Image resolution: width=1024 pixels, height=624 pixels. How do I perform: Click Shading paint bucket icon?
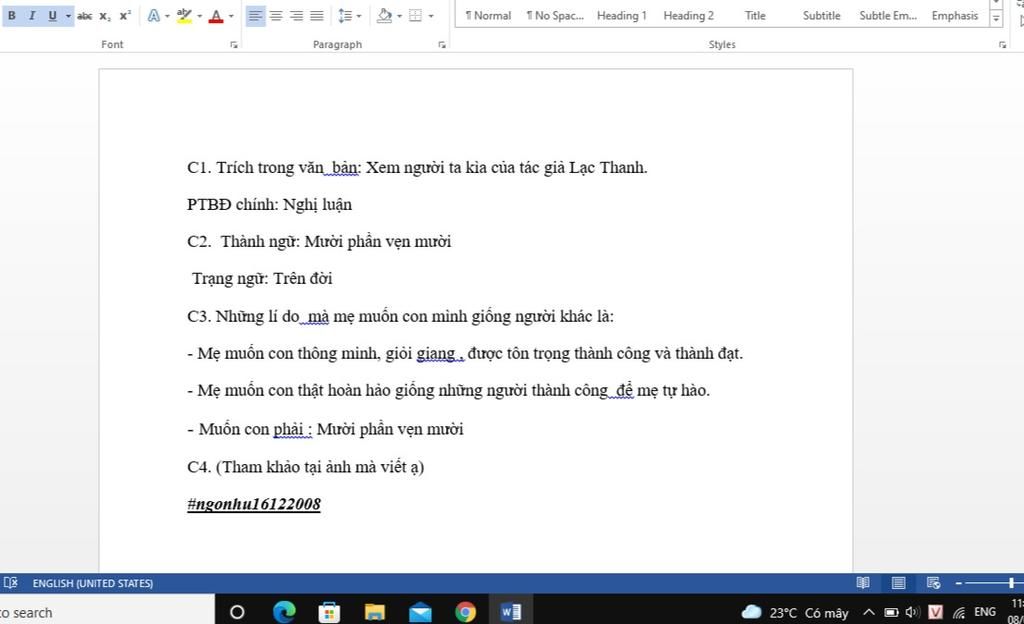(385, 16)
